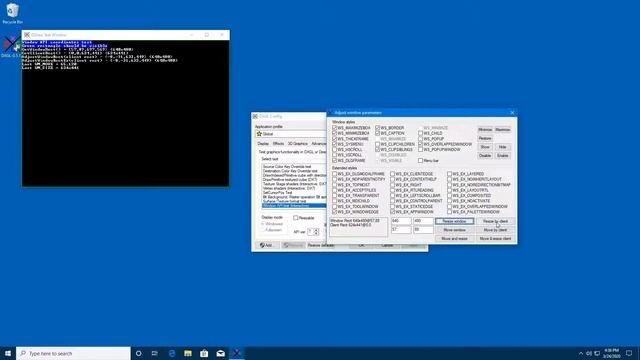Enable the WS_HSCROLL style
The width and height of the screenshot is (640, 360).
[x=347, y=149]
